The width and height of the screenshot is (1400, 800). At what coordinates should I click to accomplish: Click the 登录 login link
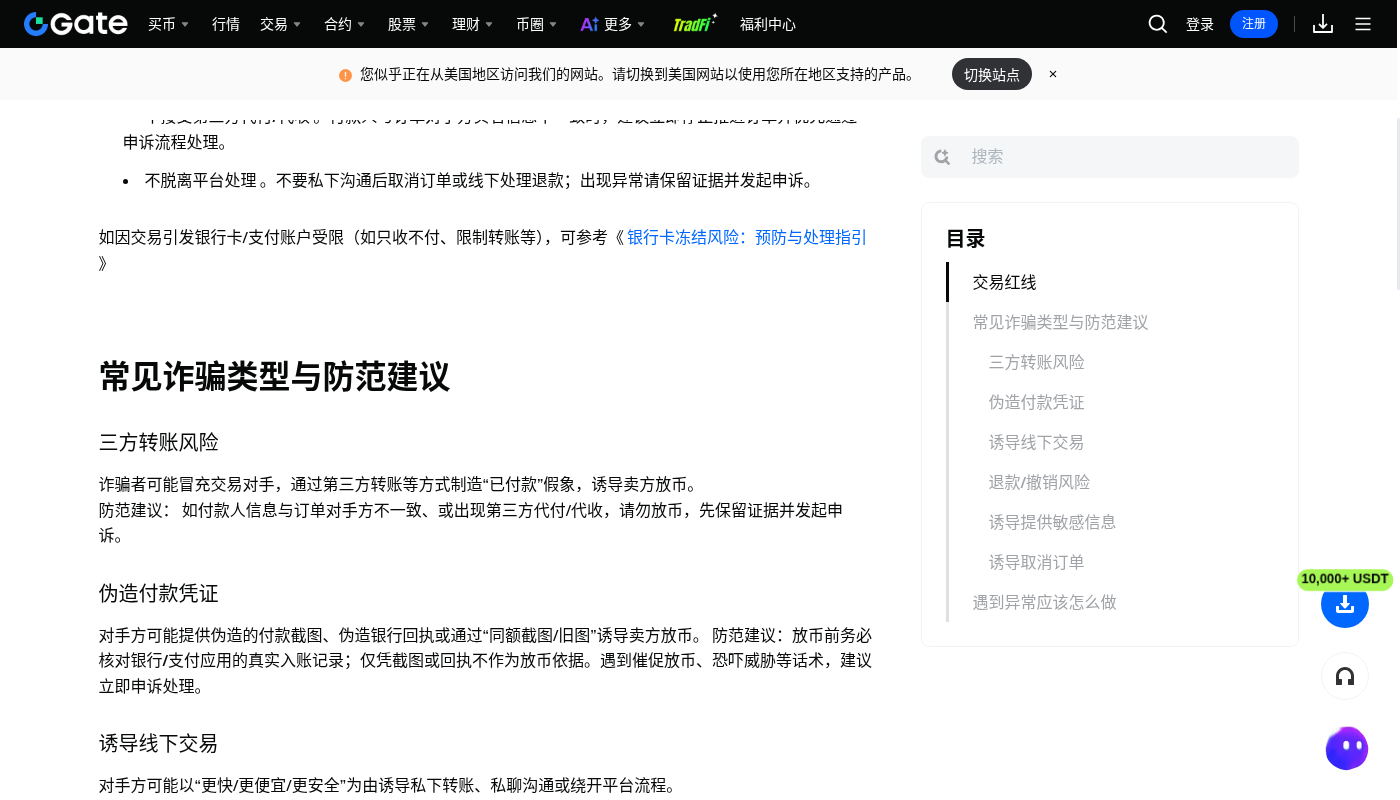1200,24
